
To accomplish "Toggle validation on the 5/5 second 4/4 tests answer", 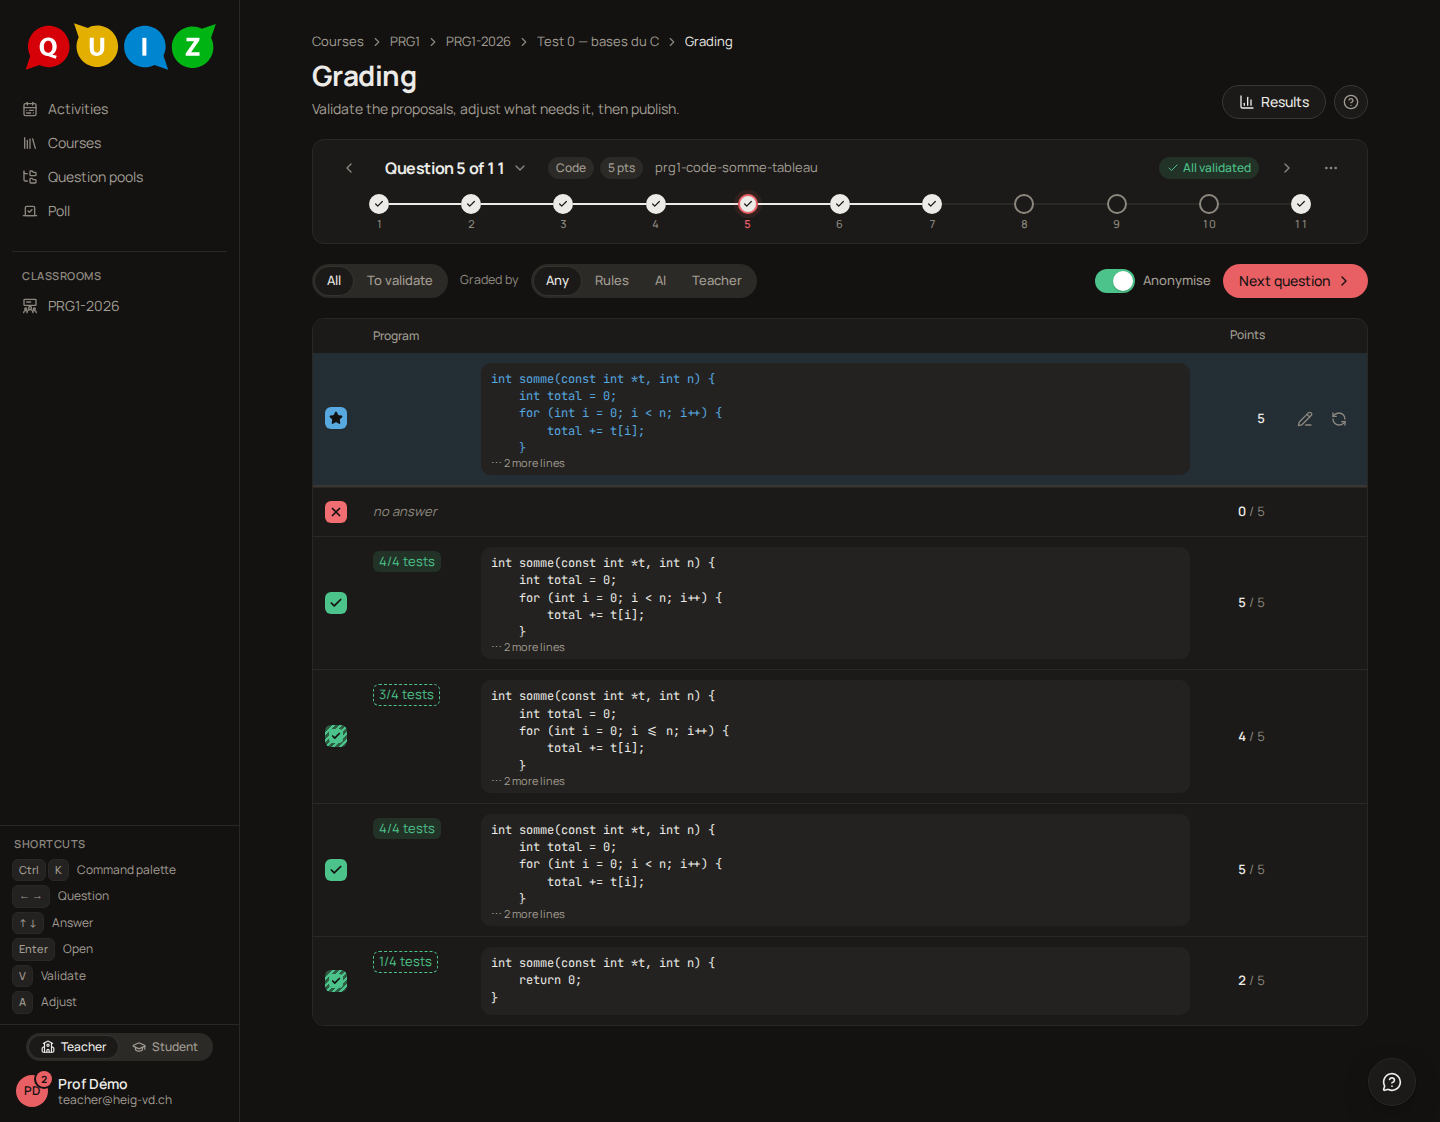I will pos(336,870).
